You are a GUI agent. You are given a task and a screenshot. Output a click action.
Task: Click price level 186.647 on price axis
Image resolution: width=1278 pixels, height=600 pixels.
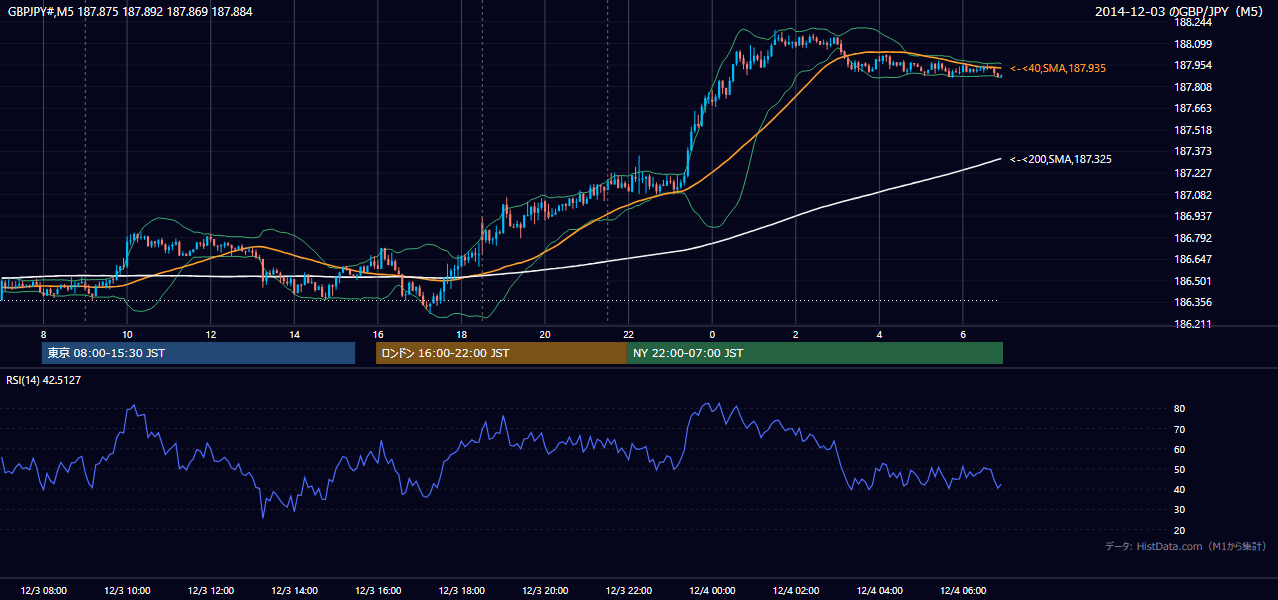click(1194, 259)
